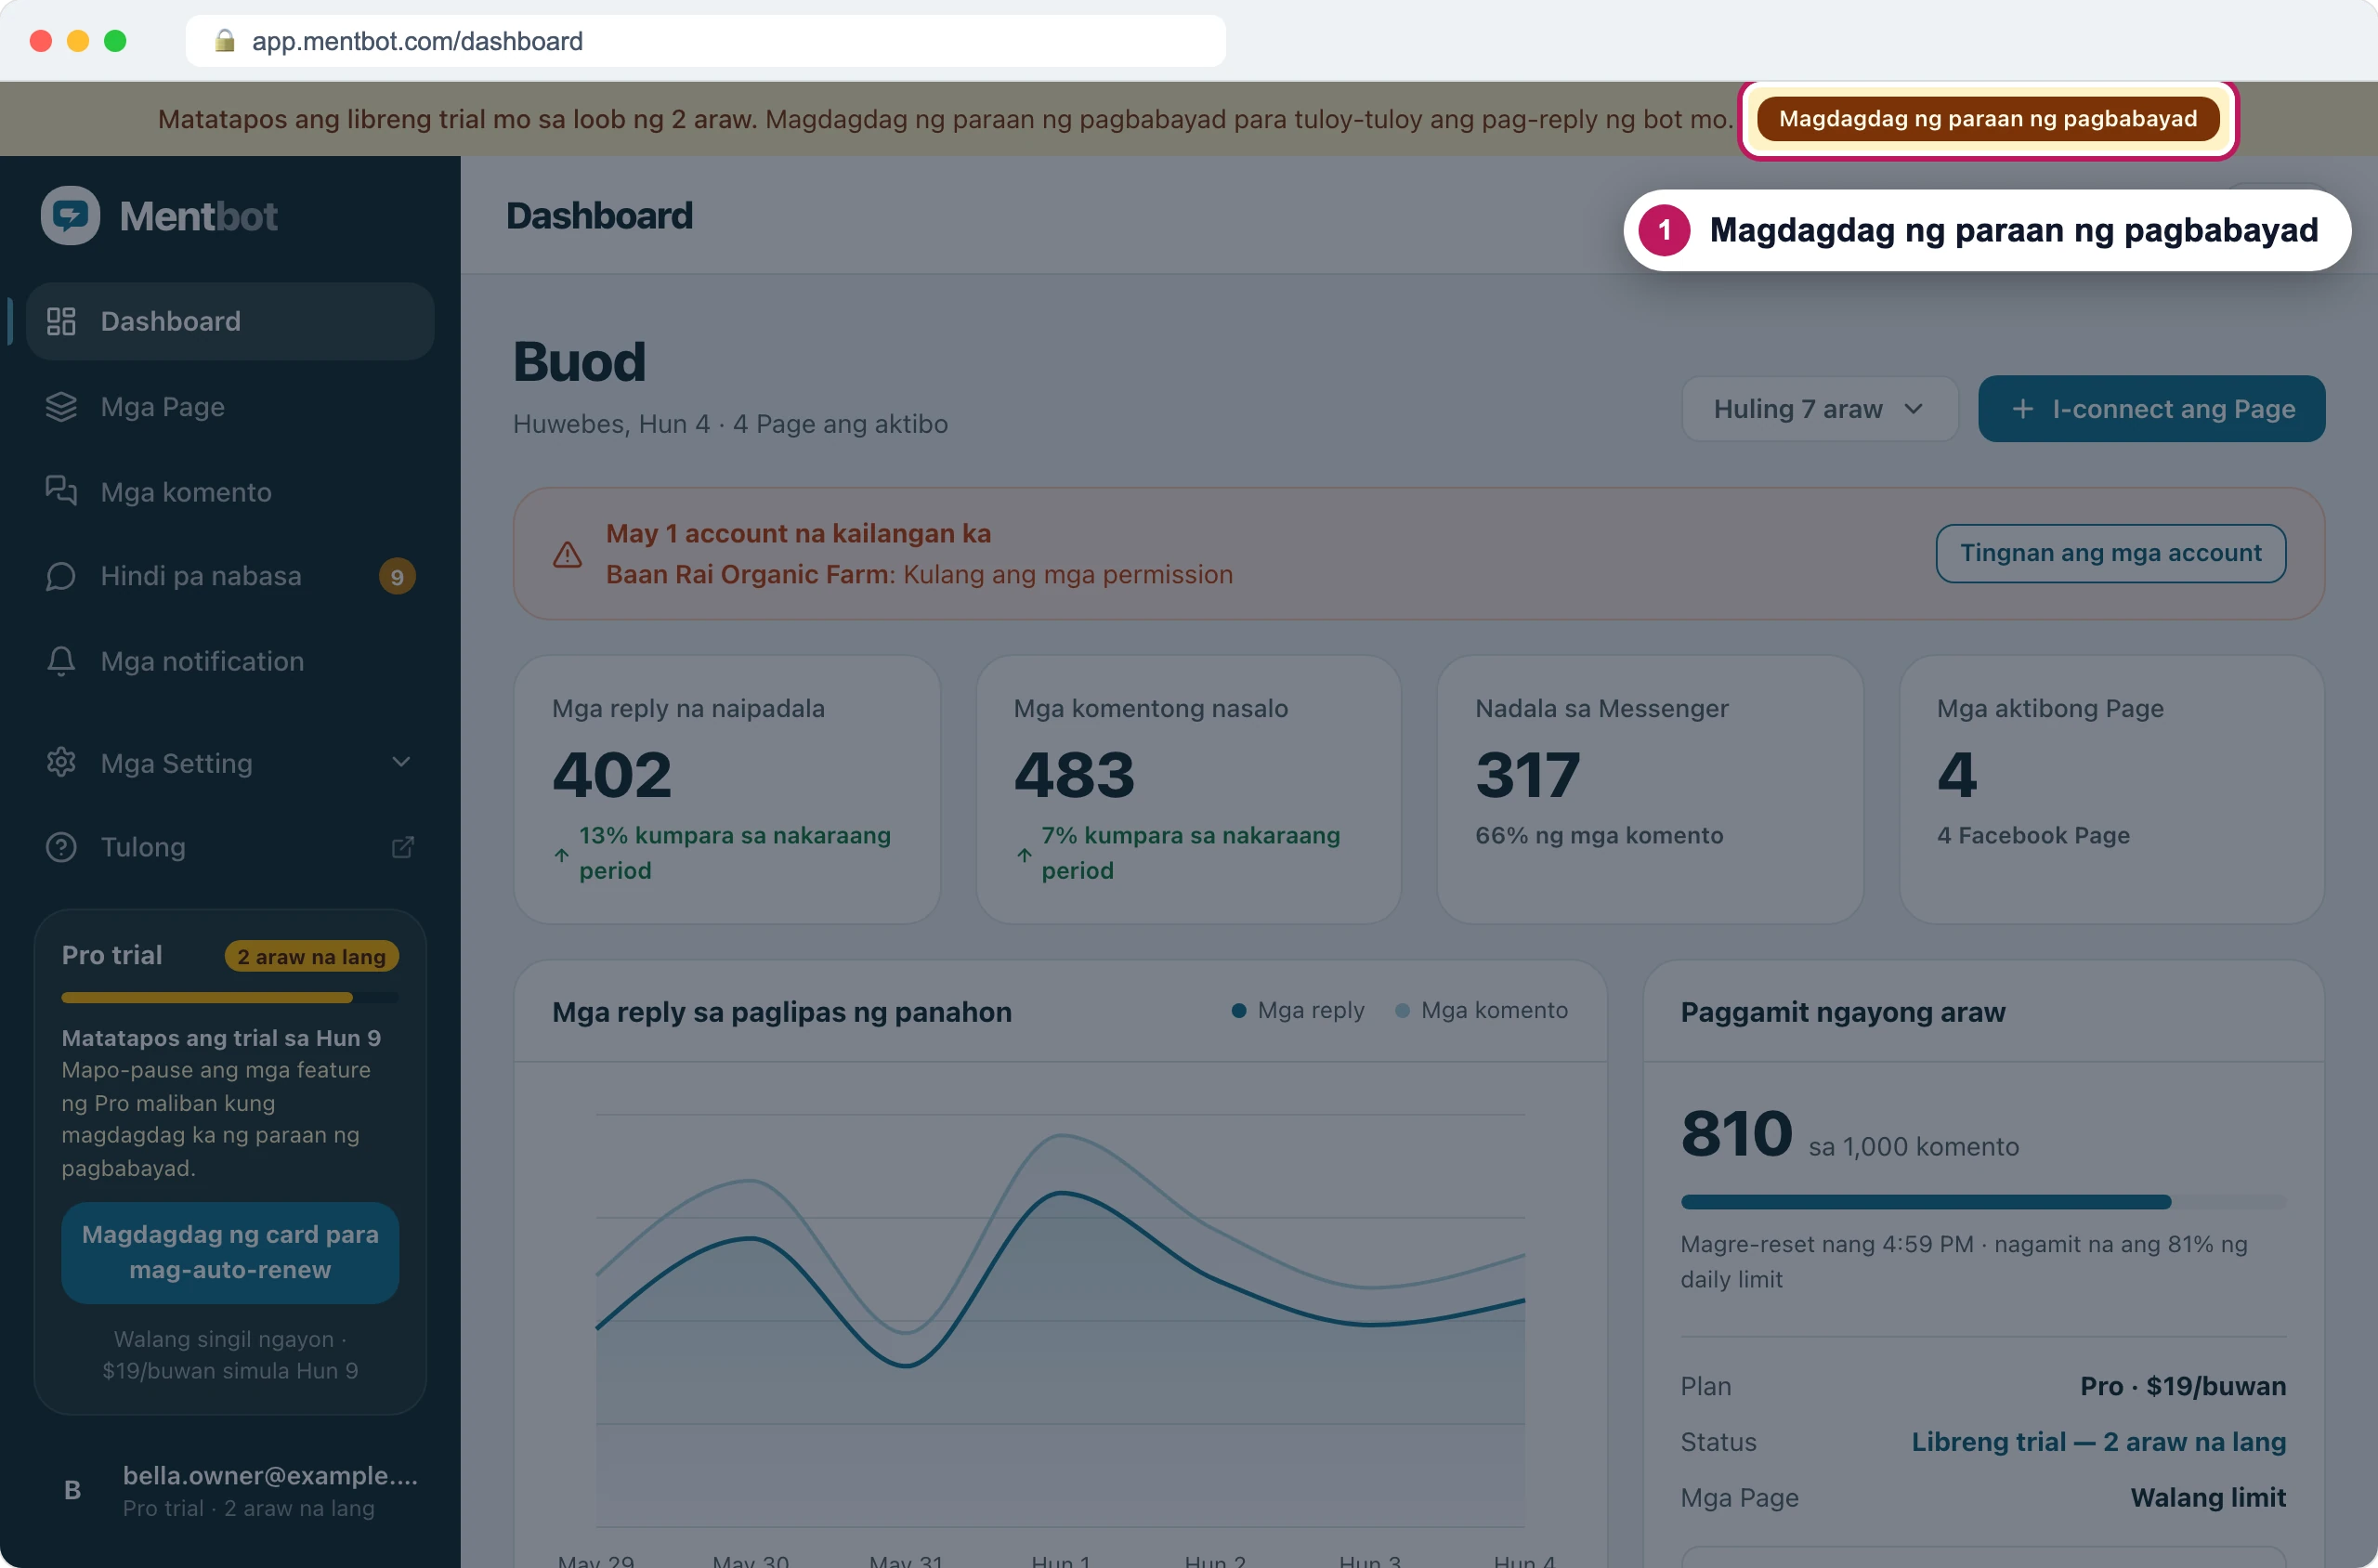Toggle the Mga reply chart legend

point(1298,1010)
